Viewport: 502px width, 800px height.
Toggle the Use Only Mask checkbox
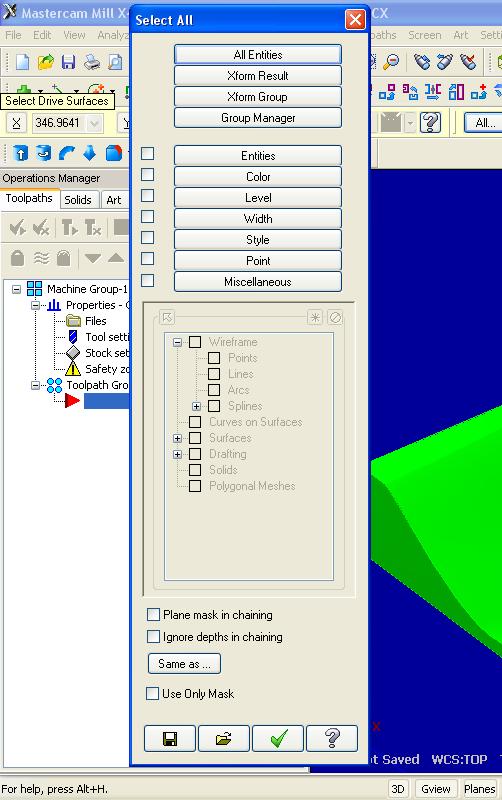153,693
